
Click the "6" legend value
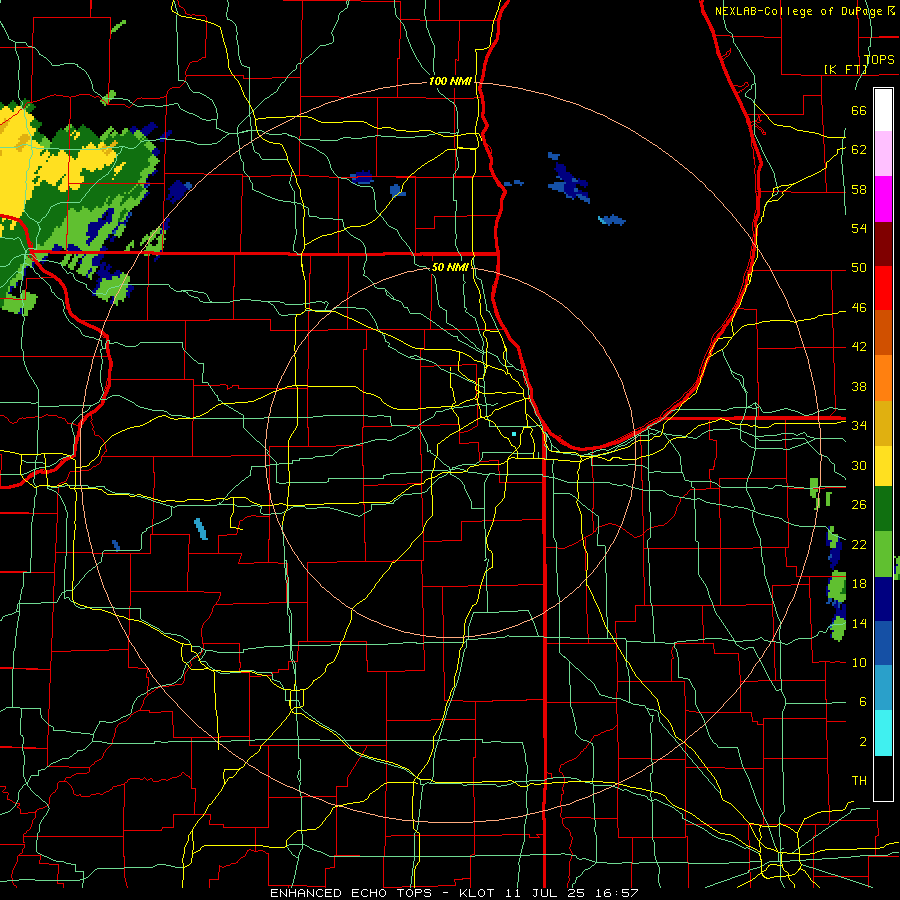pyautogui.click(x=862, y=701)
